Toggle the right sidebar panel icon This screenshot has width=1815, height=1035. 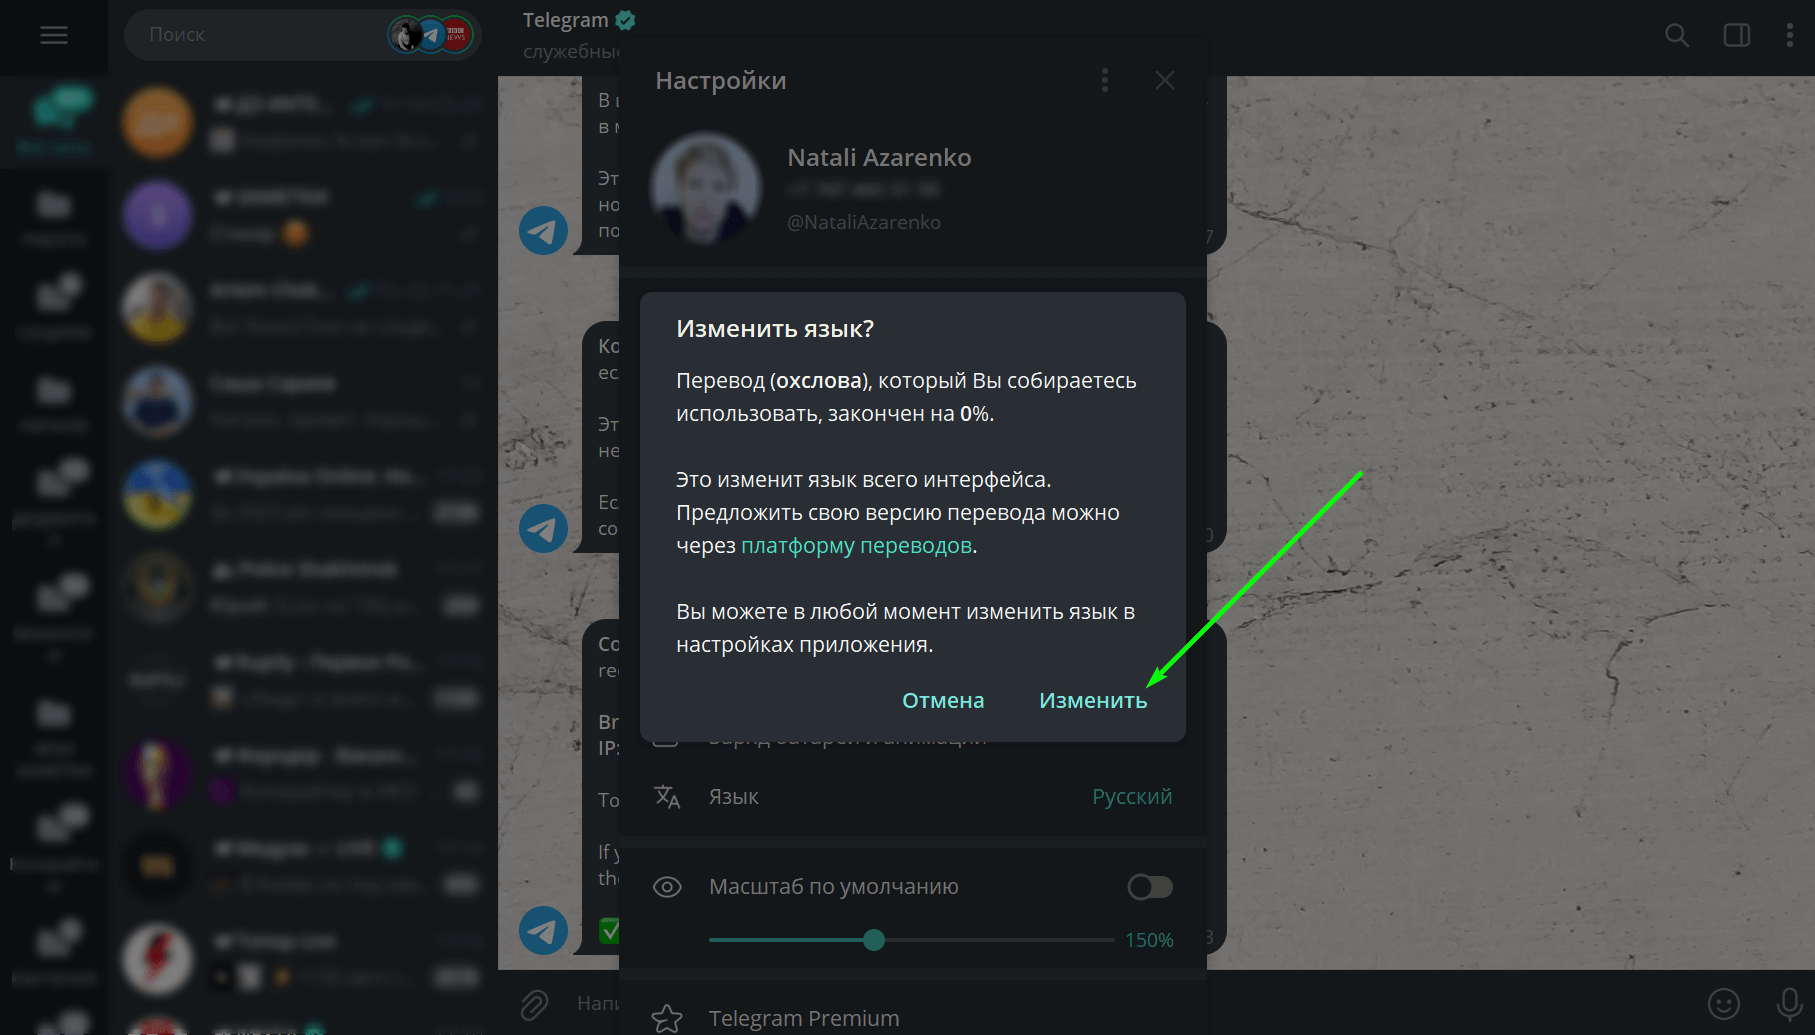[1737, 36]
